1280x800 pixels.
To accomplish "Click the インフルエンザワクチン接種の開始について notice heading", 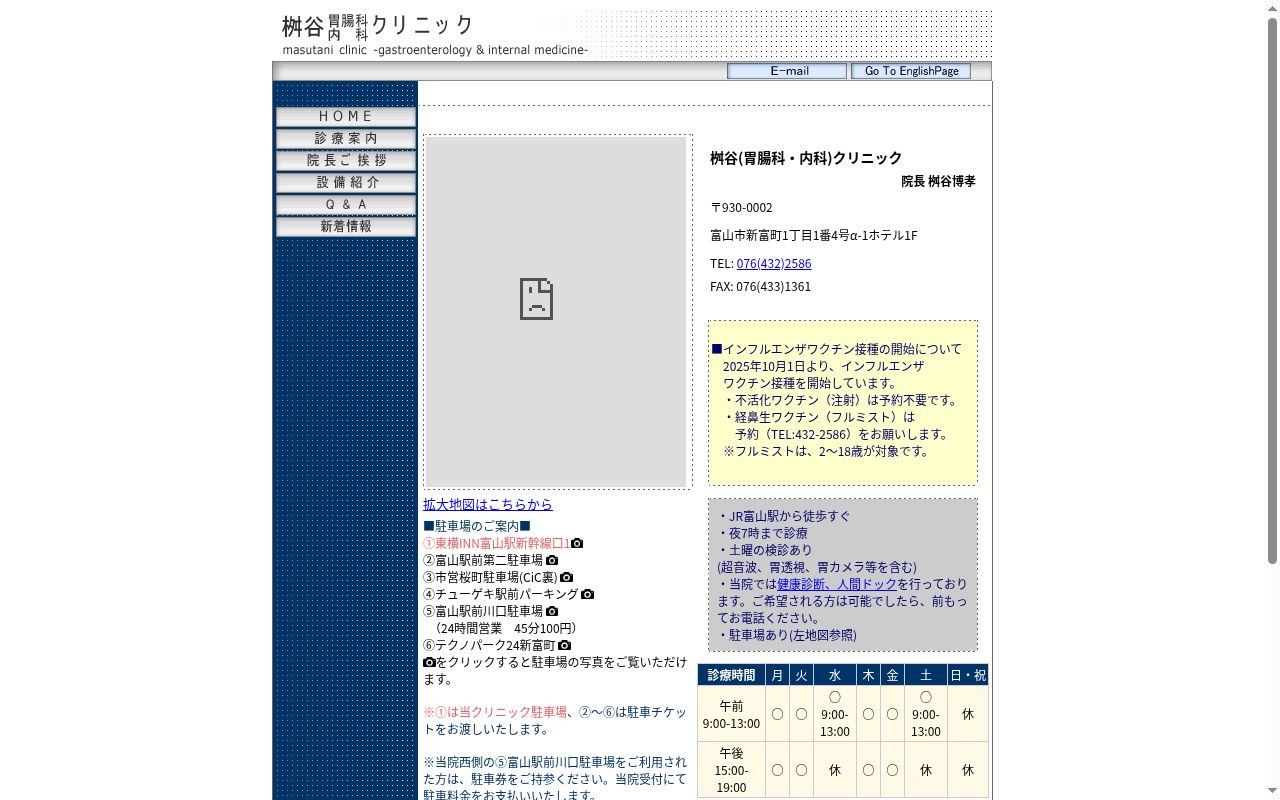I will pos(836,349).
